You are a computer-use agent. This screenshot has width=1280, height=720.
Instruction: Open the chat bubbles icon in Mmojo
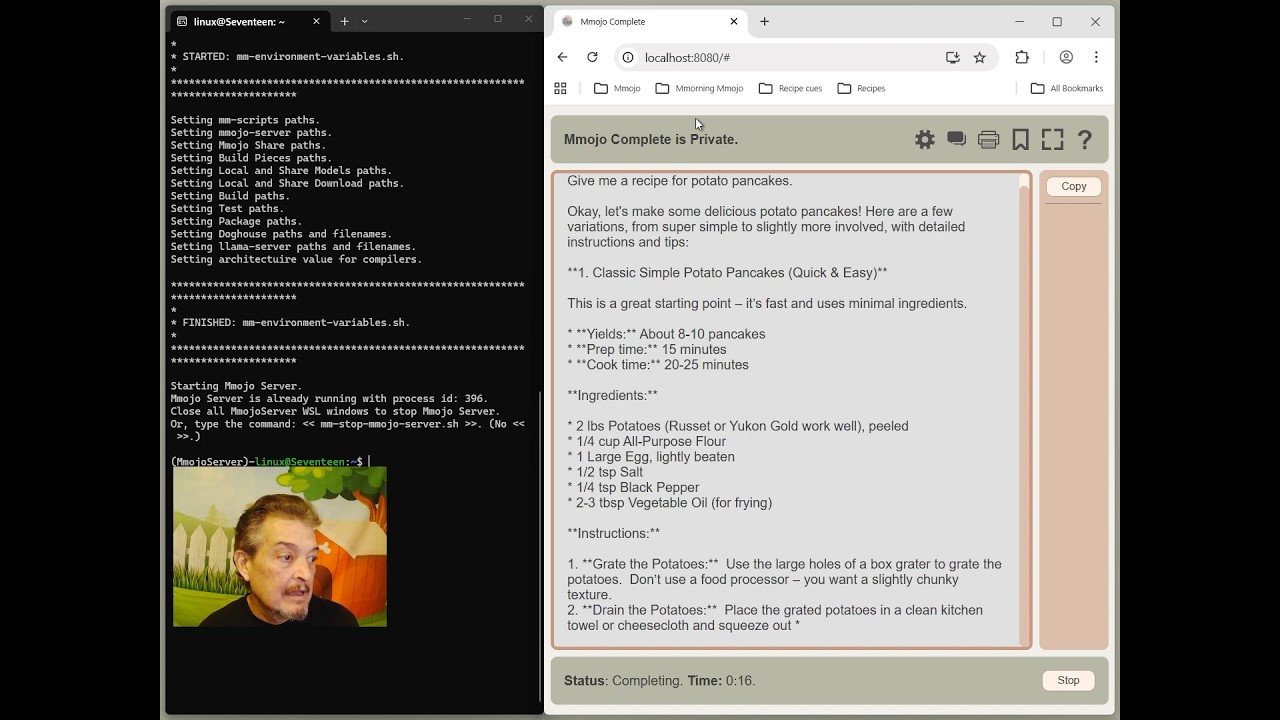click(x=957, y=140)
